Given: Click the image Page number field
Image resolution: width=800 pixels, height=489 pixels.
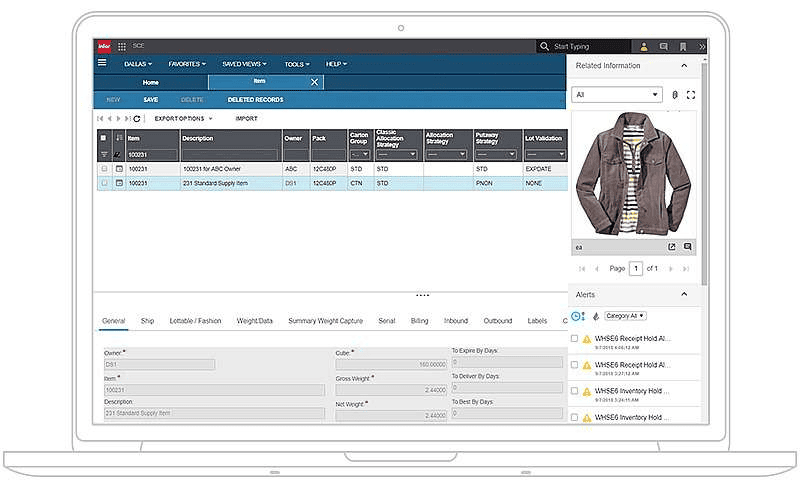Looking at the screenshot, I should coord(636,268).
